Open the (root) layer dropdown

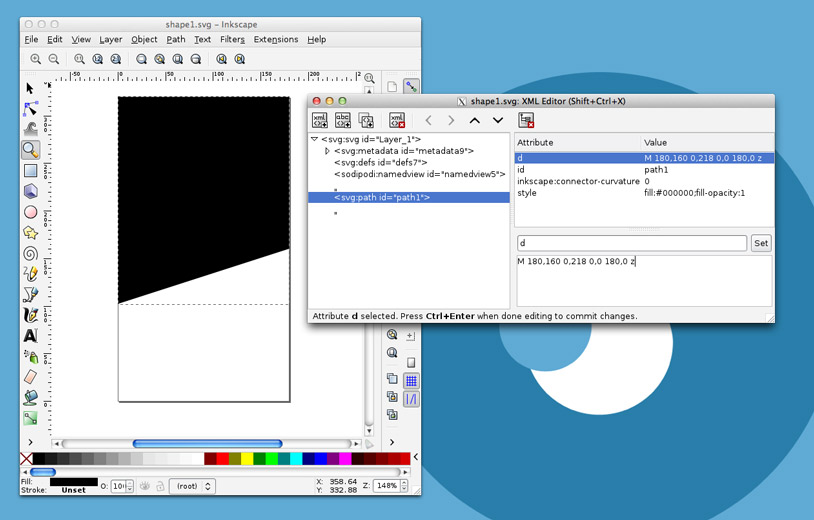pos(193,486)
